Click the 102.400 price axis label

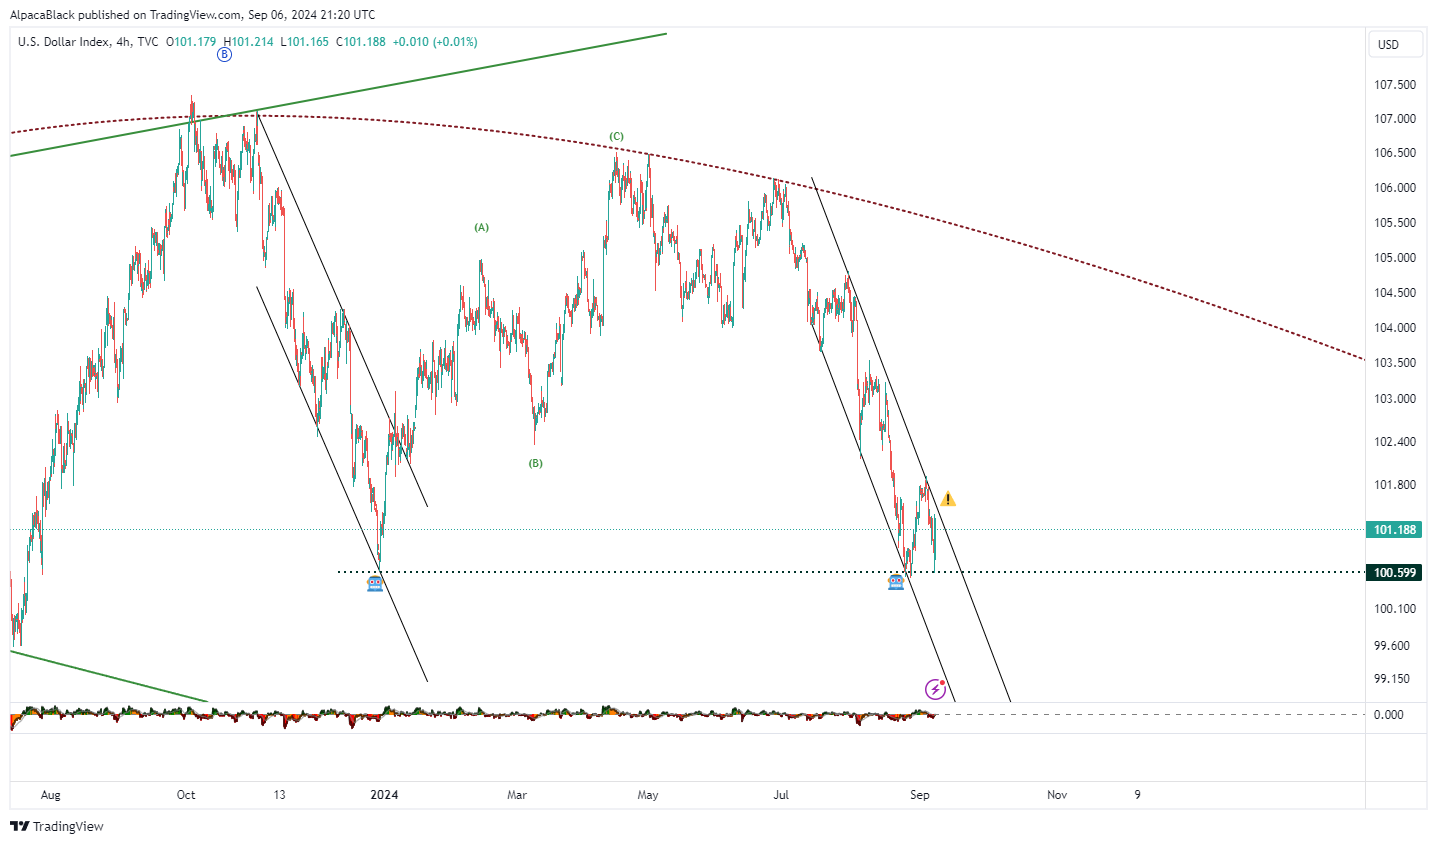coord(1395,442)
